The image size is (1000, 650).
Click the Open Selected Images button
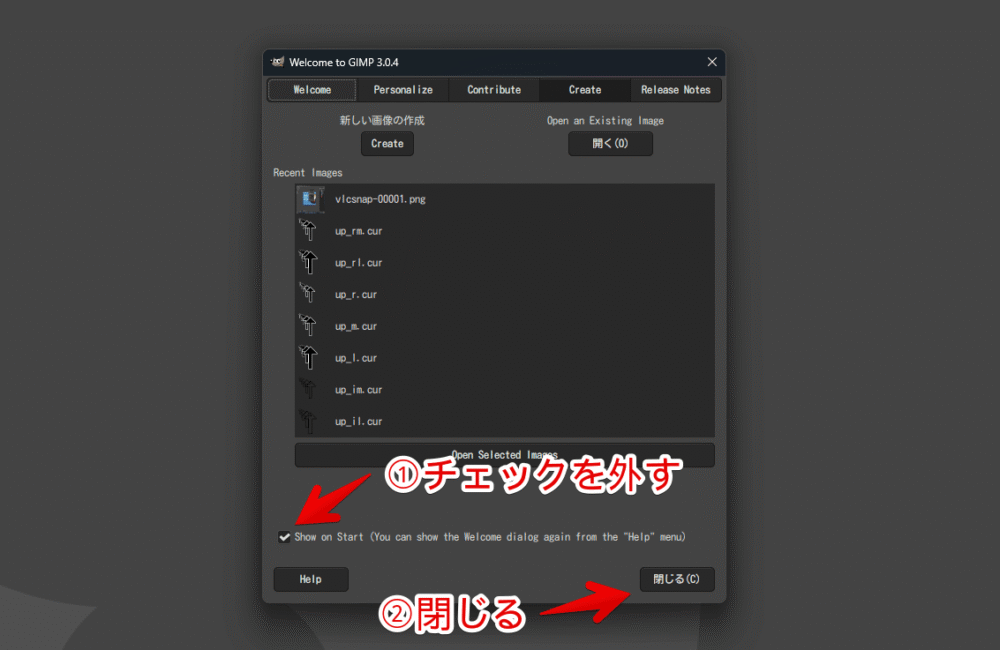[x=504, y=454]
